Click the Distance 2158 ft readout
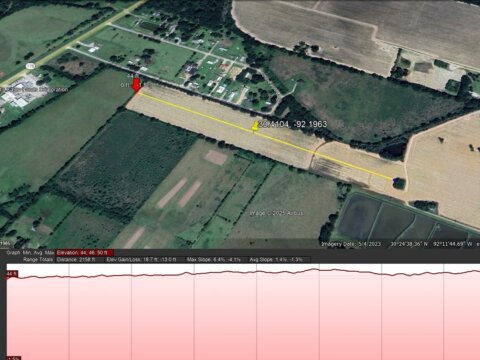480x360 pixels. pyautogui.click(x=76, y=259)
